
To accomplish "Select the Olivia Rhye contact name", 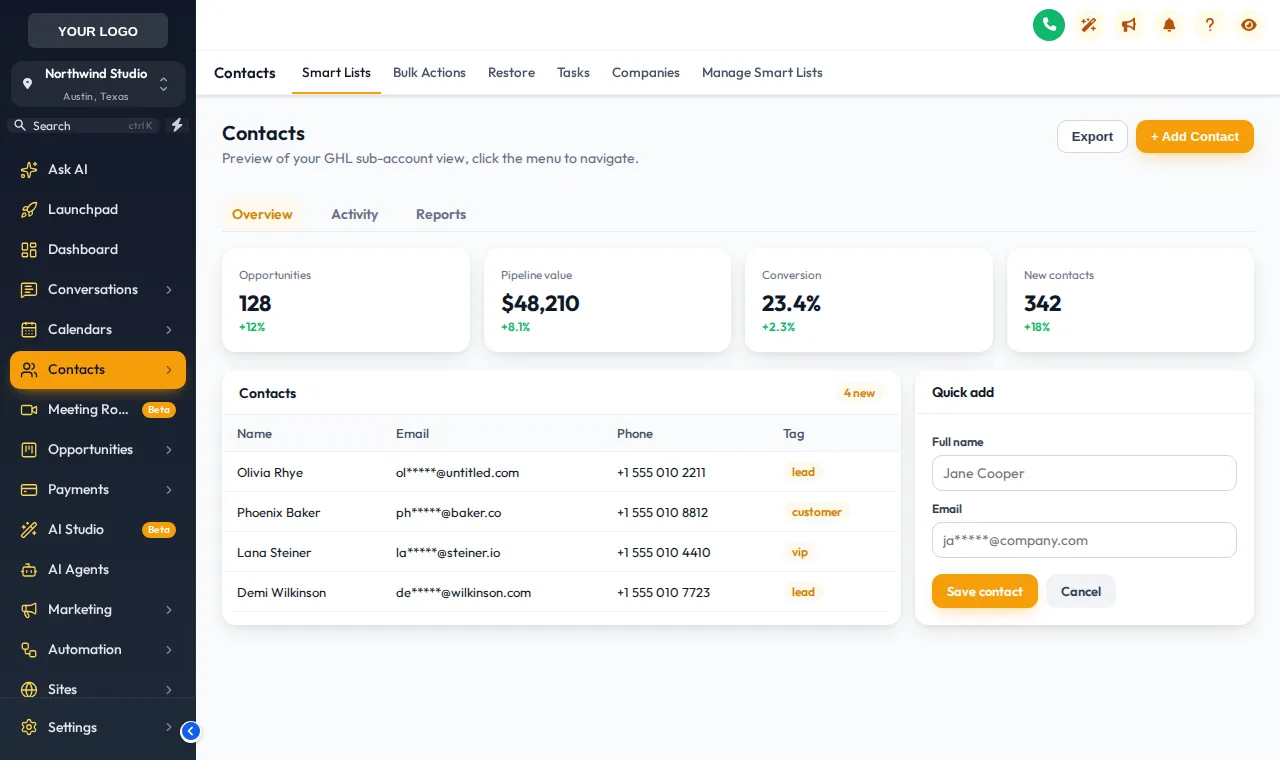I will click(270, 472).
